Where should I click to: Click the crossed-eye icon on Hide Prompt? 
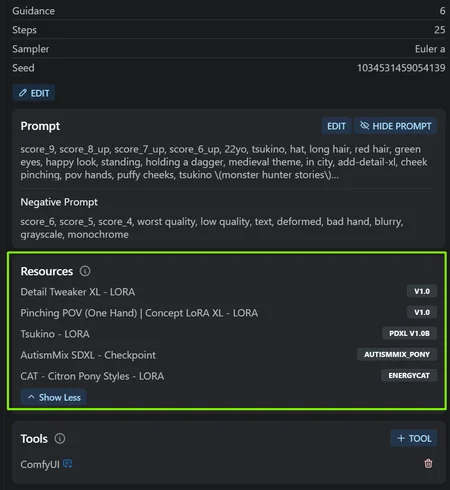click(x=365, y=126)
